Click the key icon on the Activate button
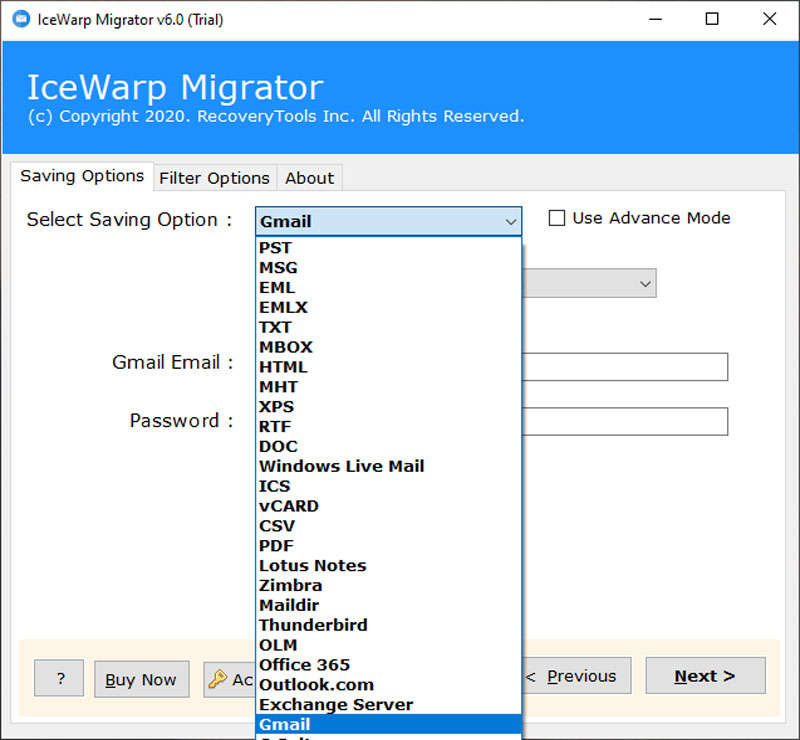 point(218,679)
